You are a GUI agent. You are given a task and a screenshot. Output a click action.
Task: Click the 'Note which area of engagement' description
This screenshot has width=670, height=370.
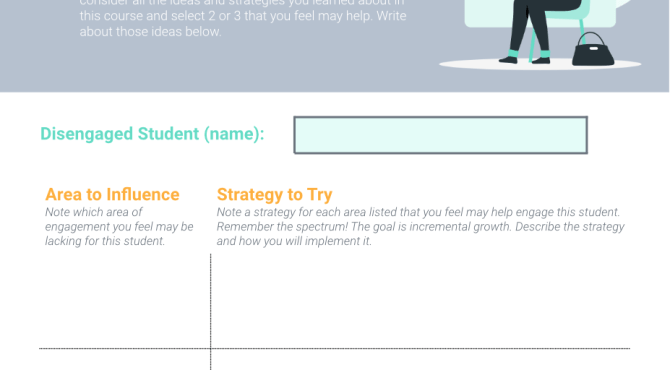coord(119,226)
